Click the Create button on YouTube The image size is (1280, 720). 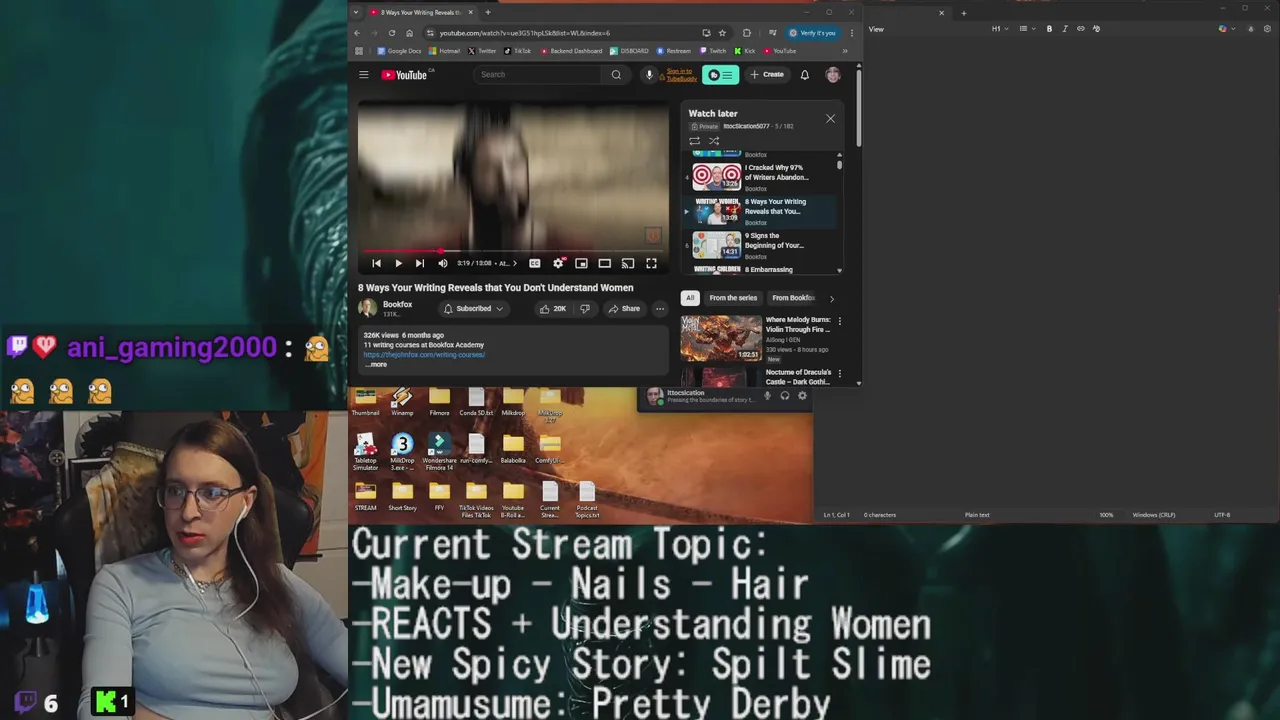[767, 74]
